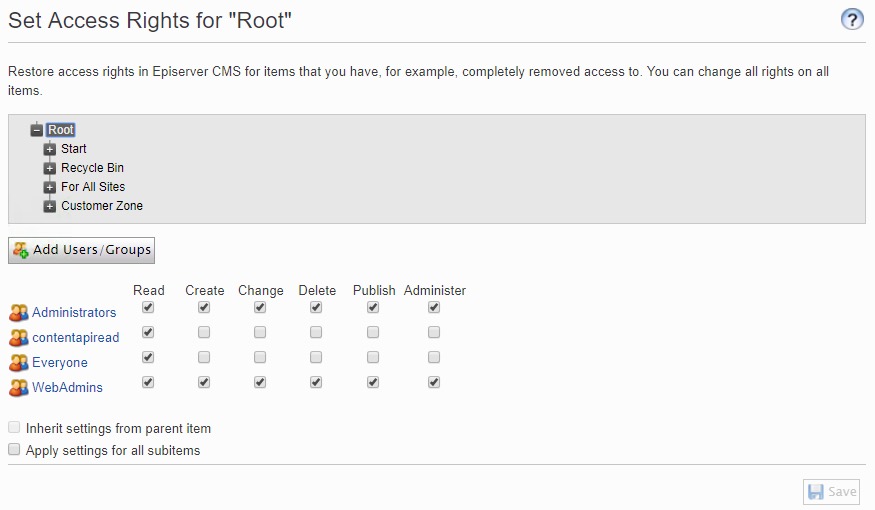Click the contentapiread group icon
Image resolution: width=875 pixels, height=510 pixels.
pos(19,338)
